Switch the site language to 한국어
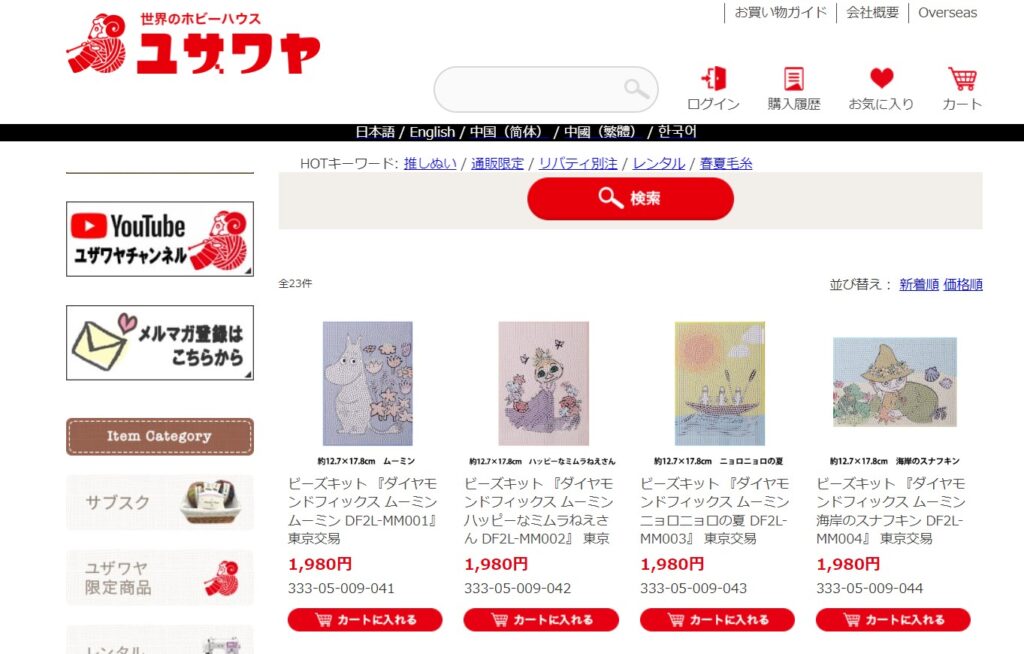The width and height of the screenshot is (1024, 654). pos(677,132)
